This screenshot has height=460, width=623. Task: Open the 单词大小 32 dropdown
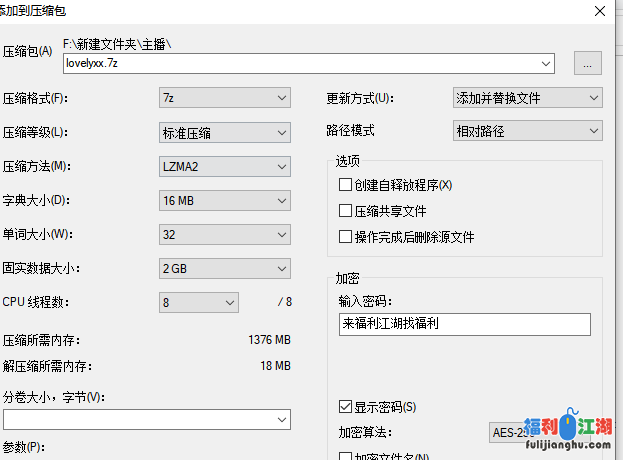224,235
